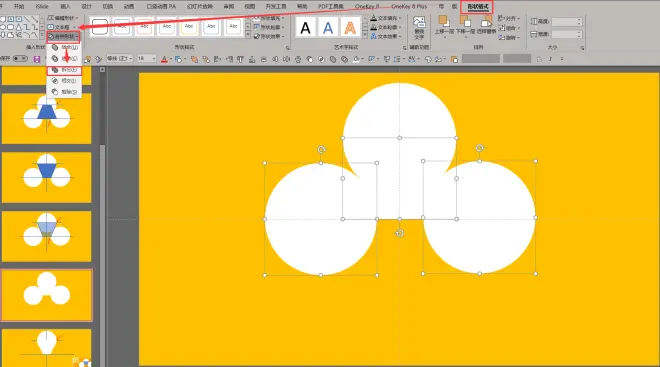Screen dimensions: 660x367
Task: Click the rotation handle of left circle
Action: coord(321,149)
